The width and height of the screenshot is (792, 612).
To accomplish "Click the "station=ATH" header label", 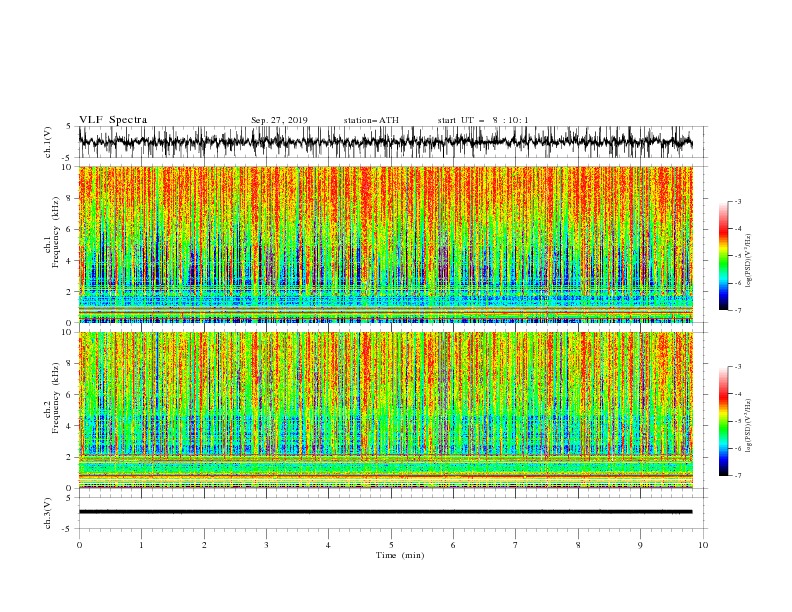I will point(371,120).
